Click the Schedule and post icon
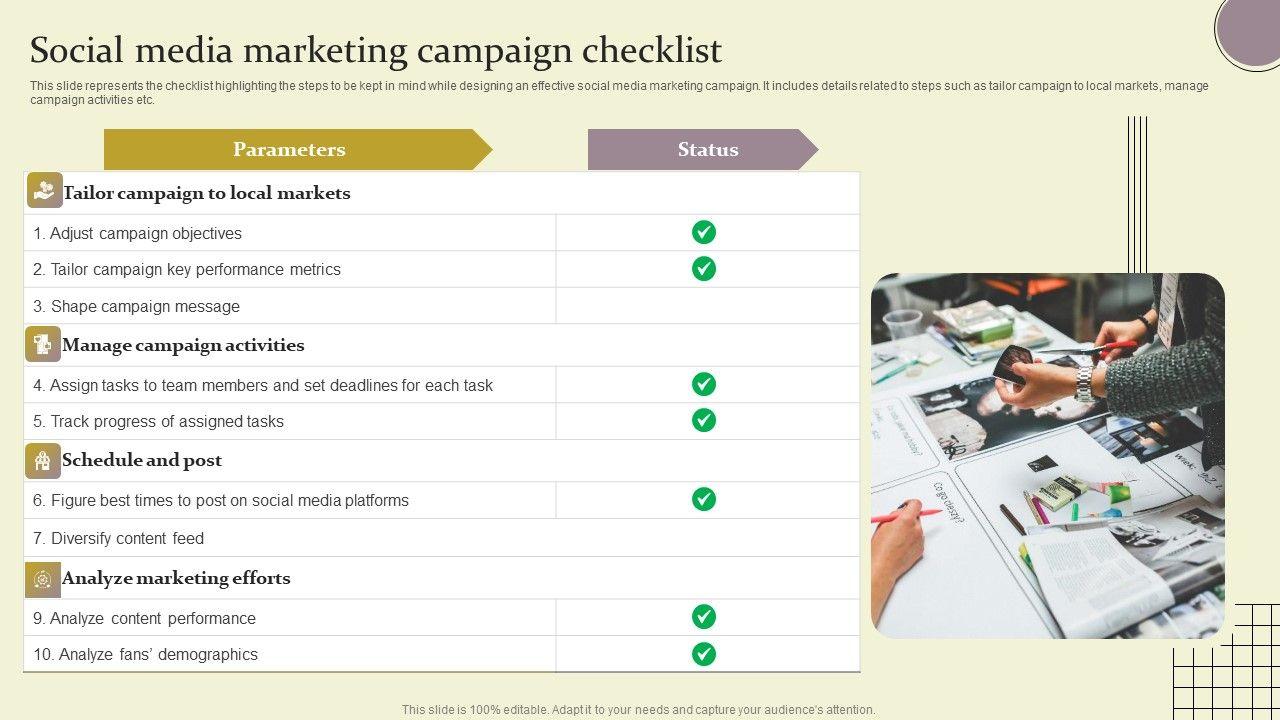The image size is (1280, 720). 43,460
